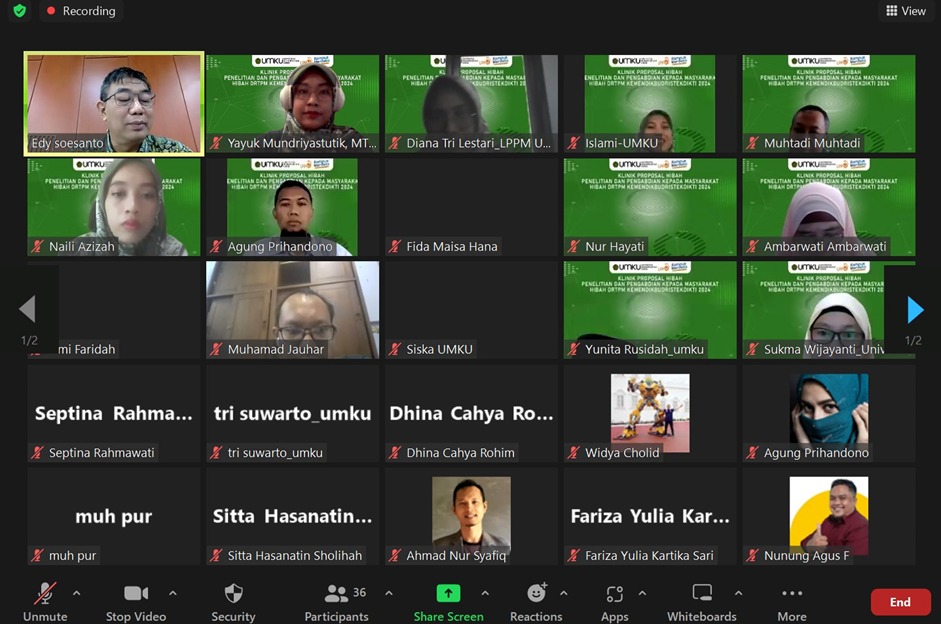The height and width of the screenshot is (624, 941).
Task: Click the green encryption shield icon
Action: tap(19, 11)
